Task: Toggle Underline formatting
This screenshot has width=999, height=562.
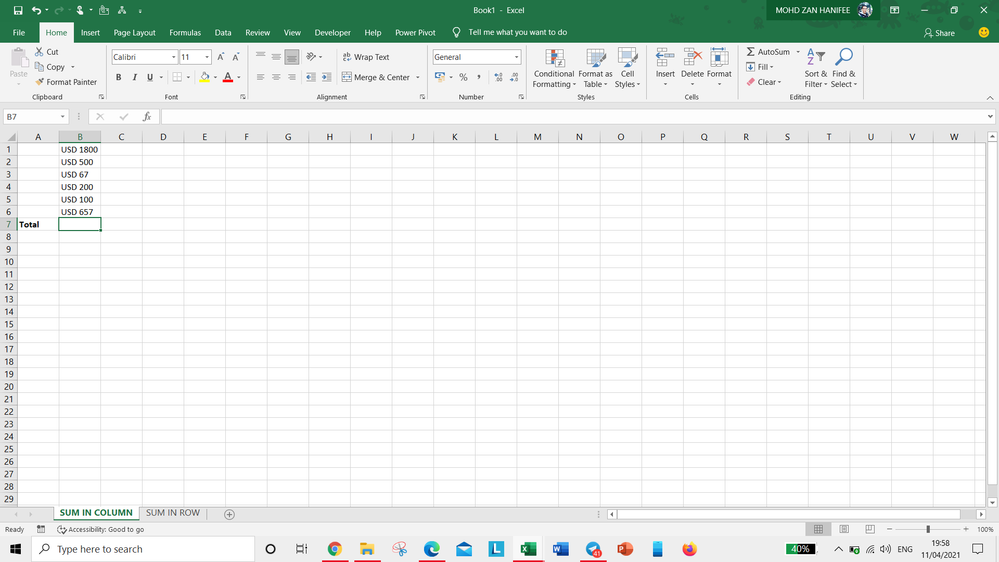Action: click(150, 77)
